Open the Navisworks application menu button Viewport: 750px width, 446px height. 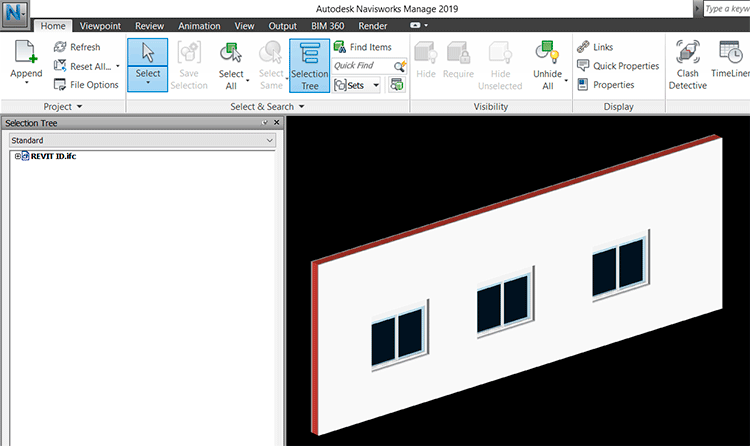click(x=15, y=14)
